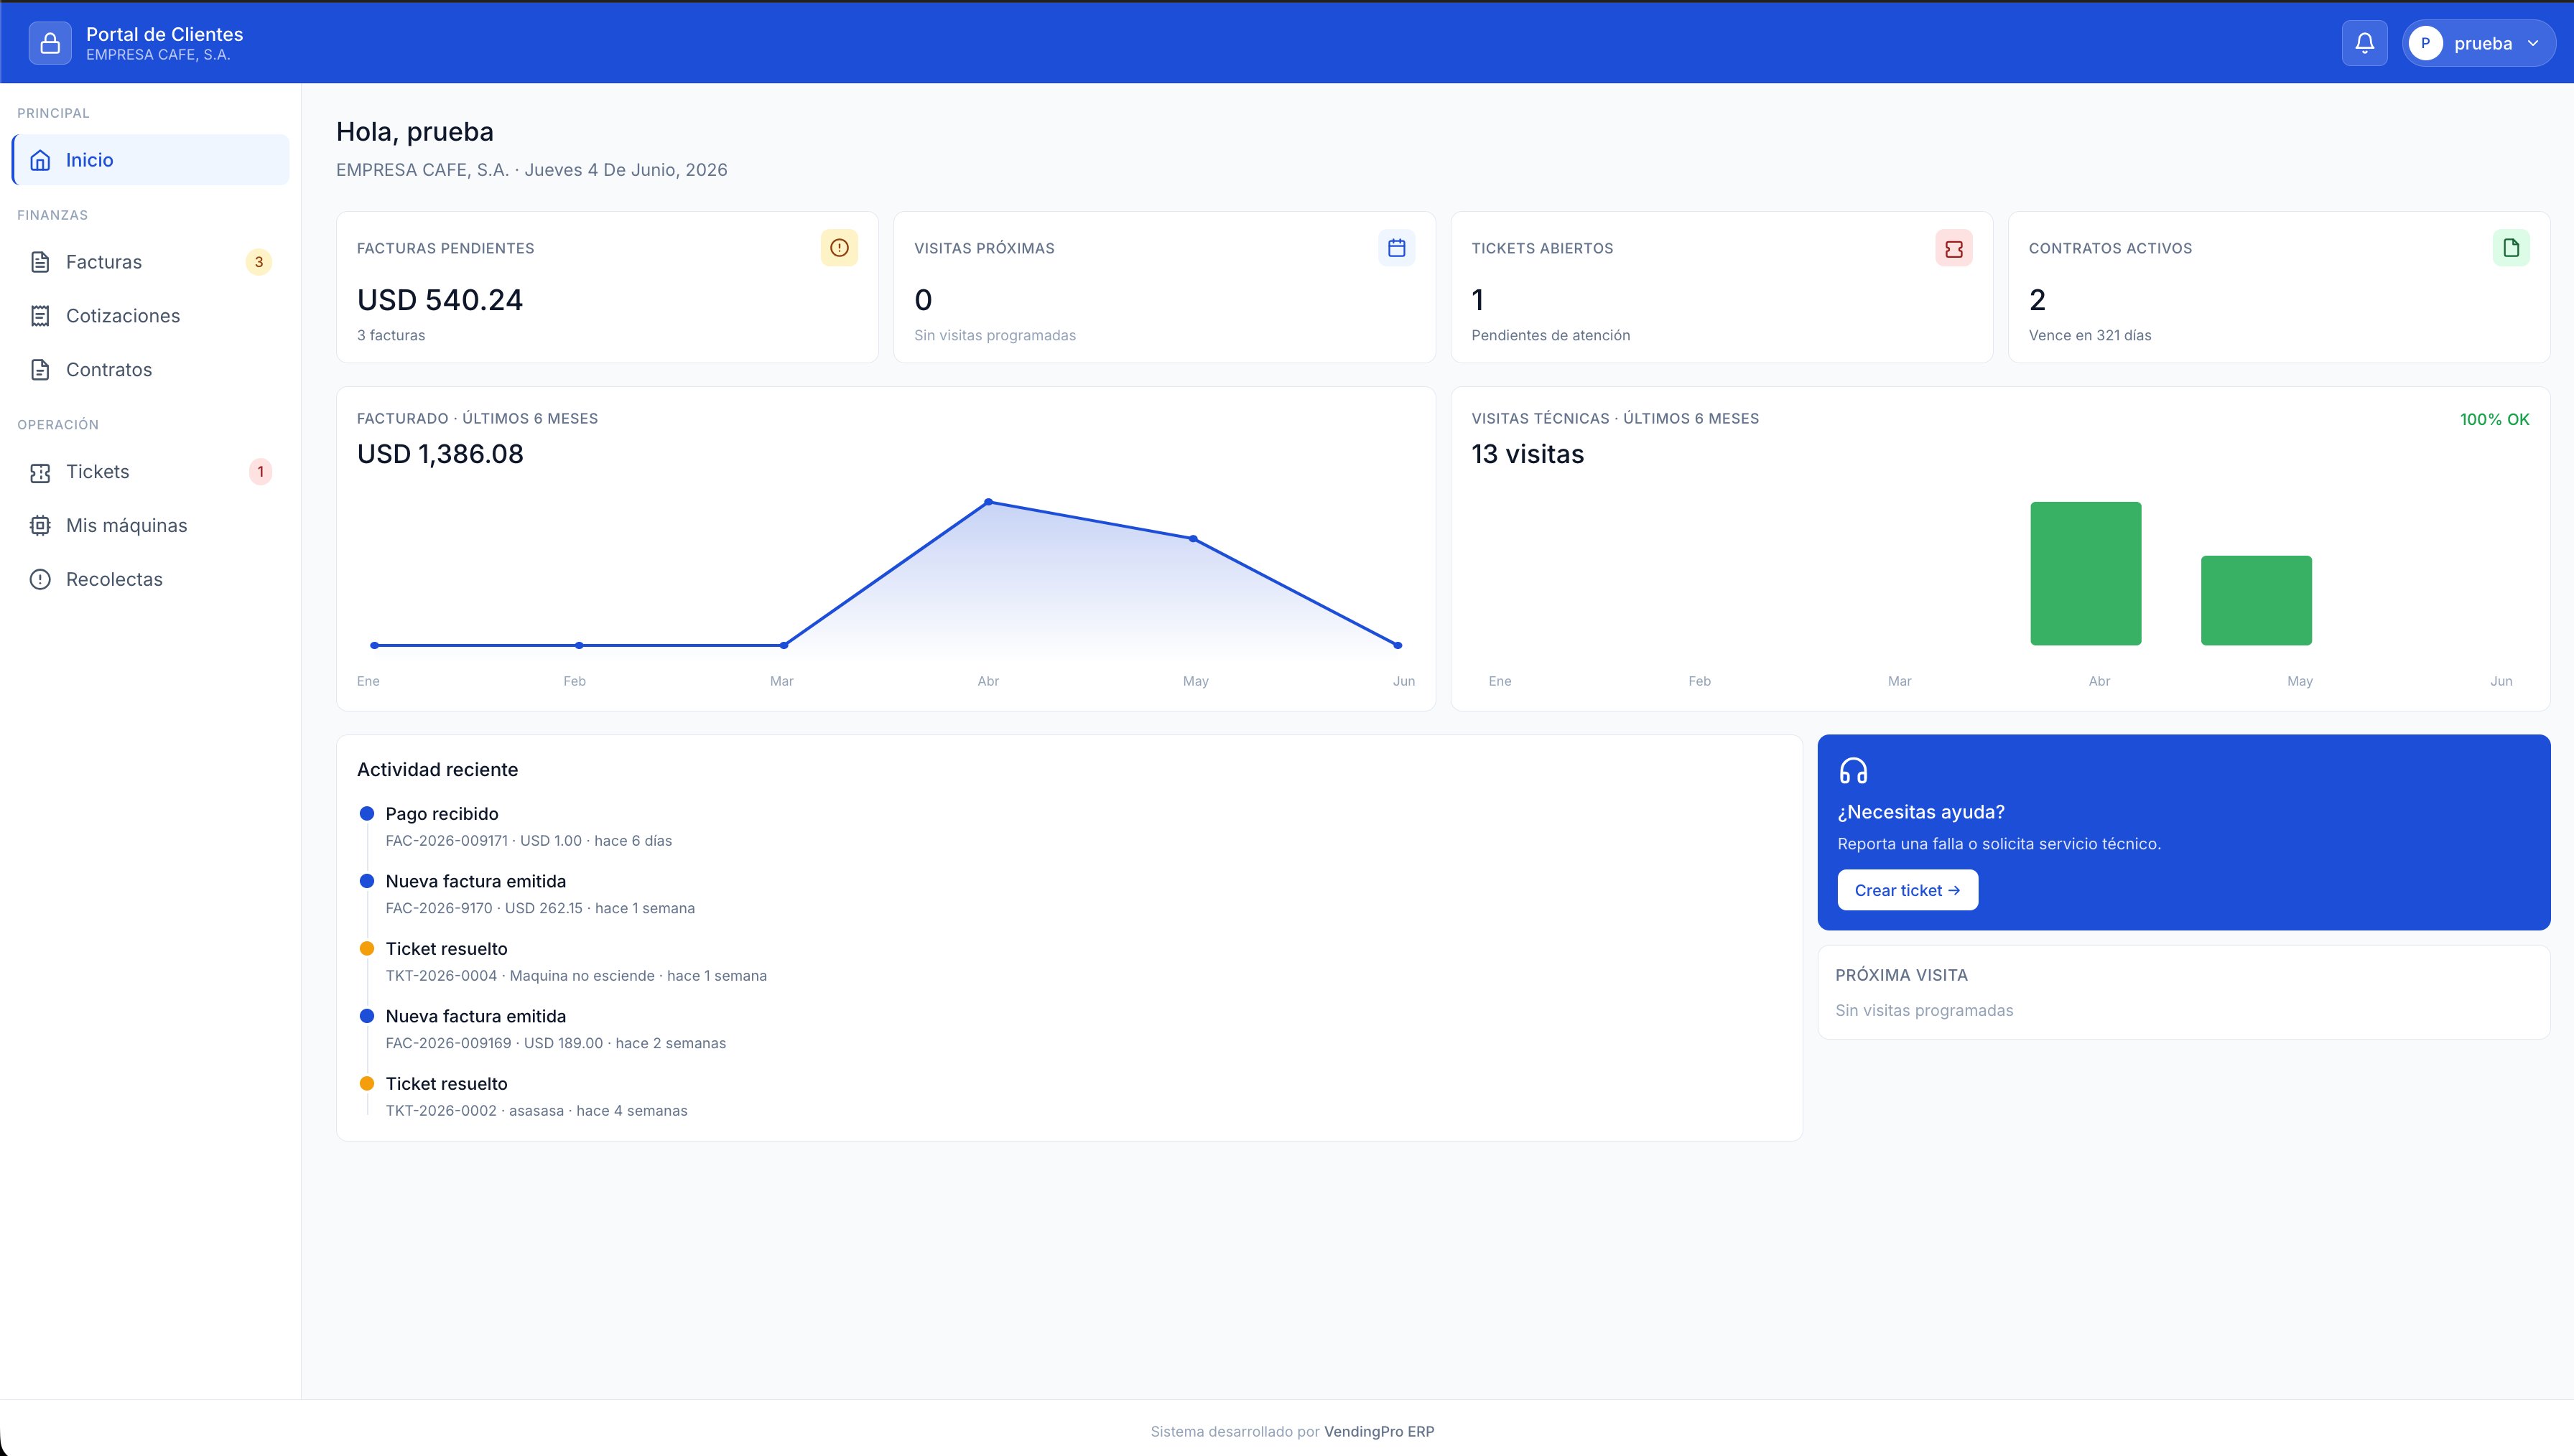2574x1456 pixels.
Task: Open Contratos in the sidebar
Action: point(151,370)
